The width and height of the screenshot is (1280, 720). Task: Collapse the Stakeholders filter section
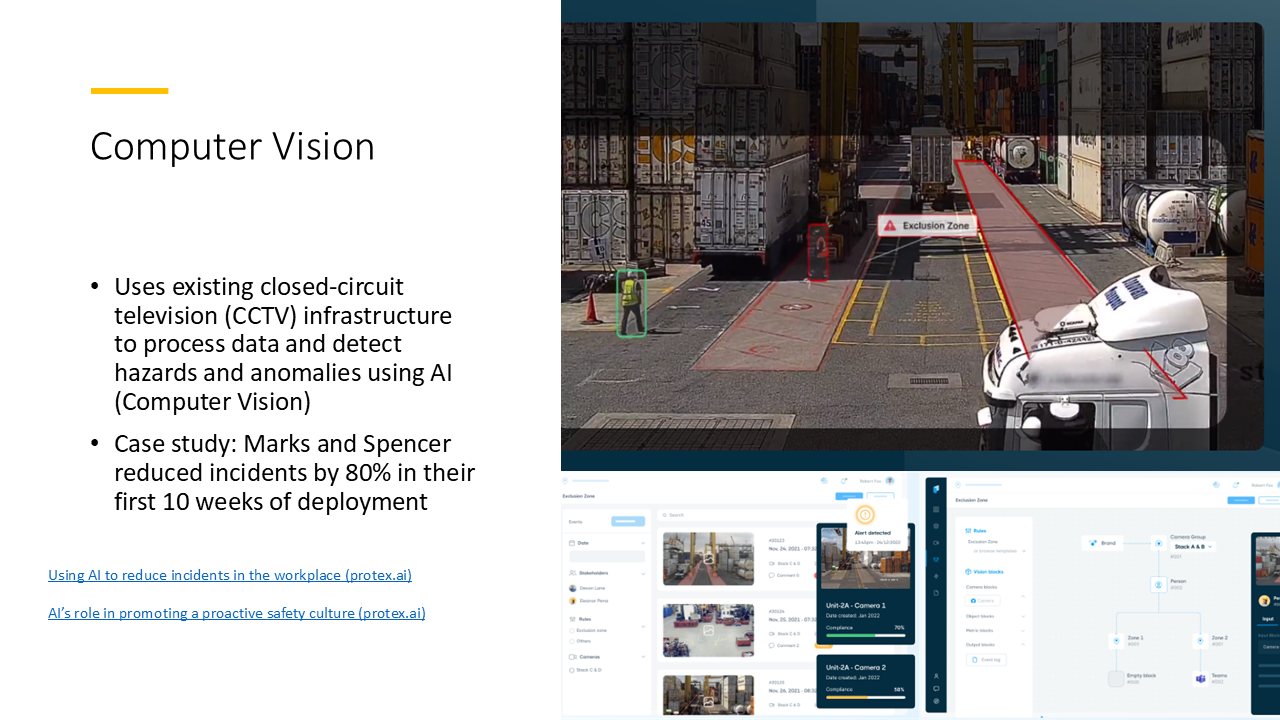[643, 573]
